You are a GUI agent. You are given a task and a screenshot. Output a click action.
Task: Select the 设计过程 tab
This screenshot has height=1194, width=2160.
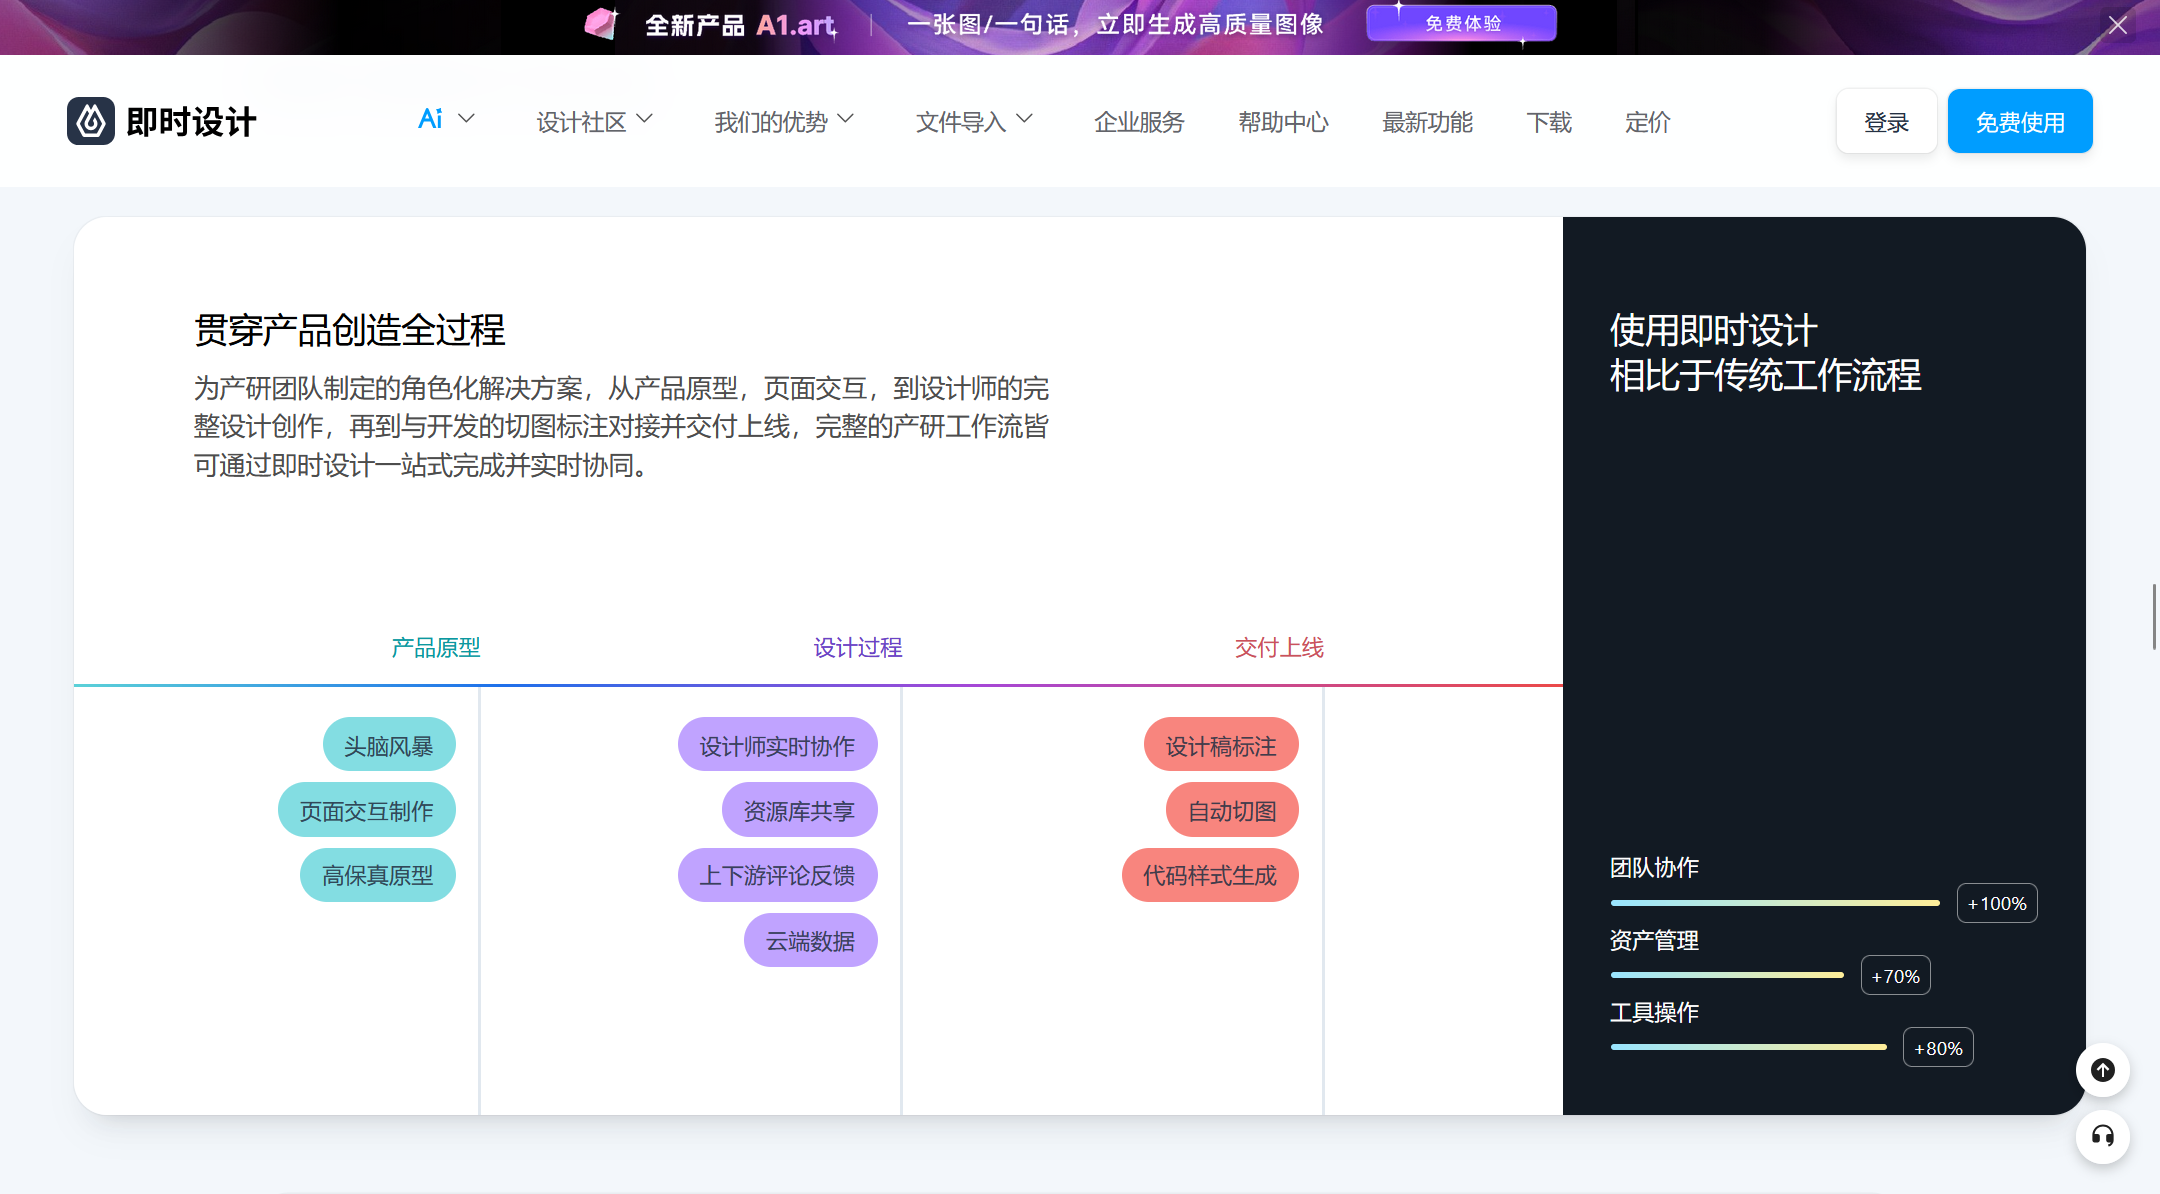point(857,647)
